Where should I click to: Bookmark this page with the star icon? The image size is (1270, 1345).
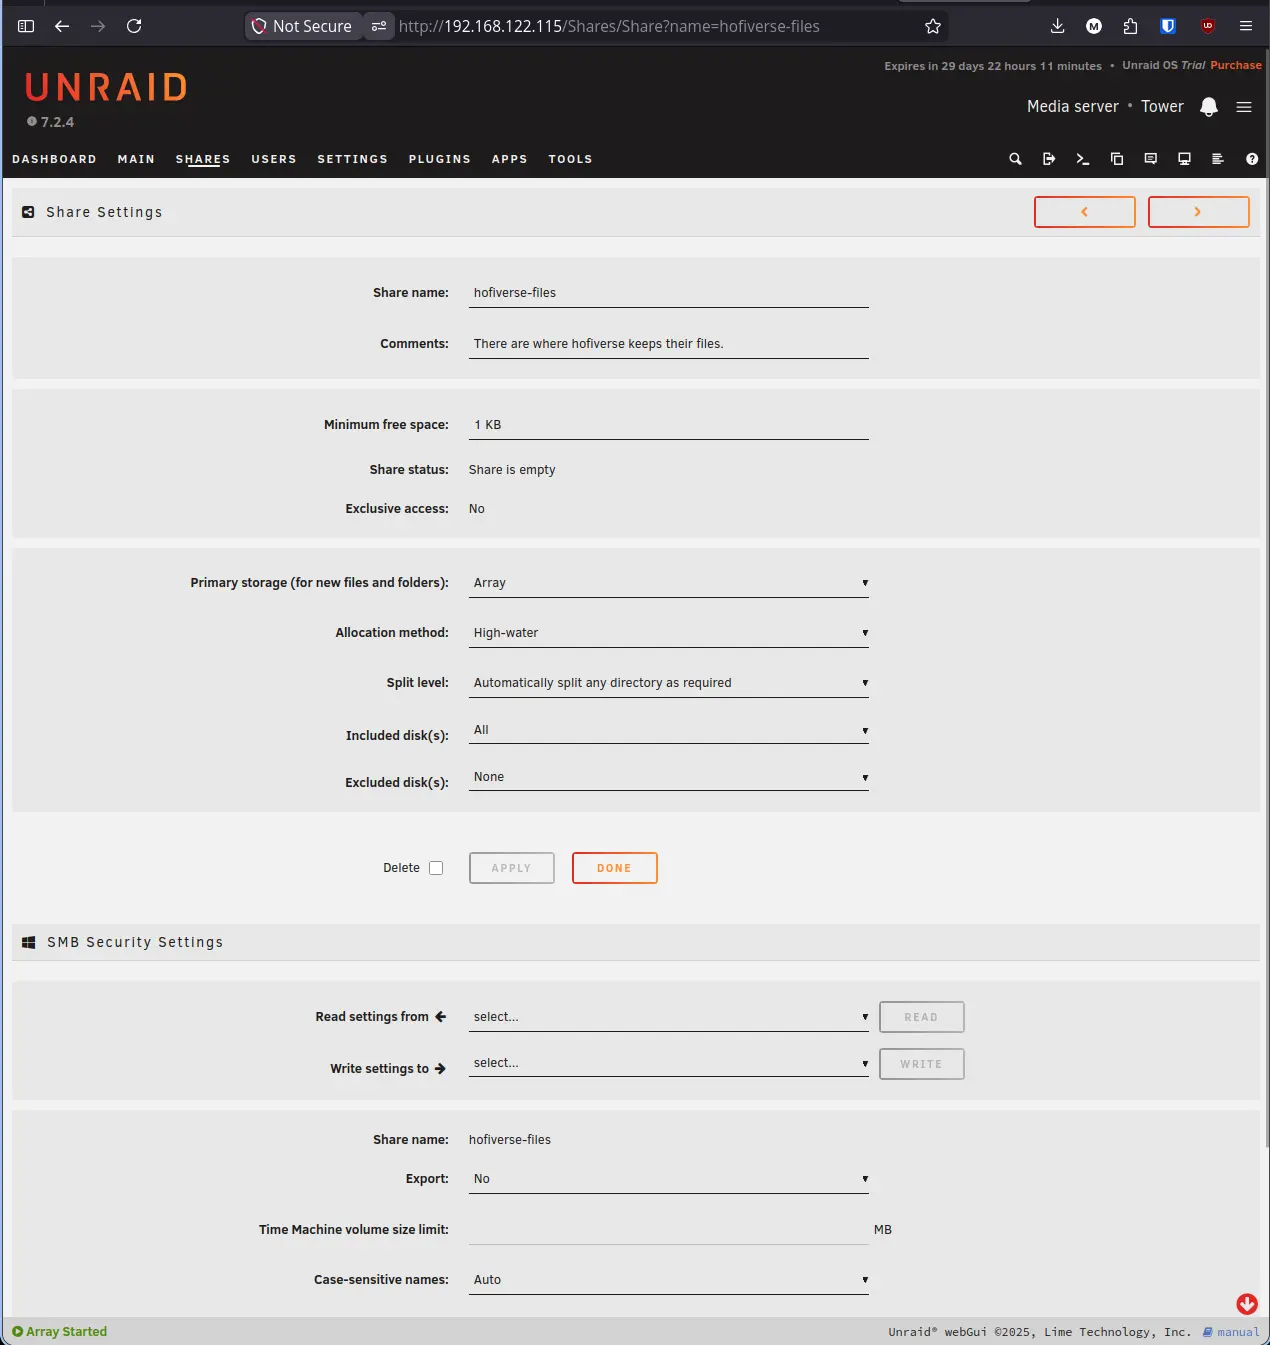[x=933, y=26]
